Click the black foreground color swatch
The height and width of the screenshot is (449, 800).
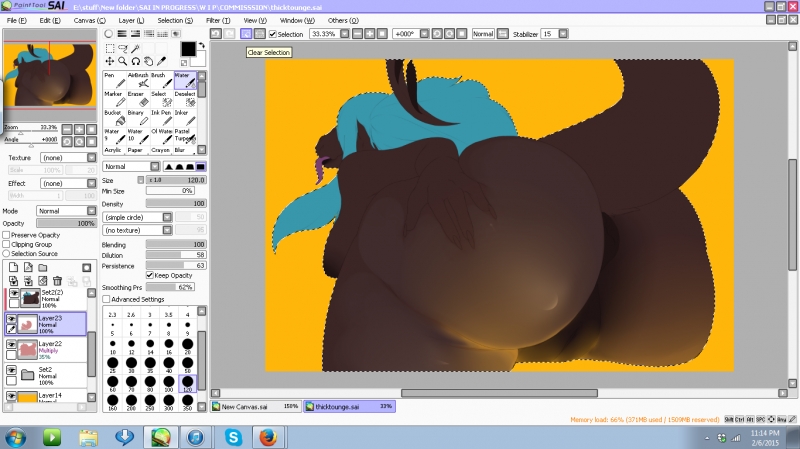pos(188,49)
